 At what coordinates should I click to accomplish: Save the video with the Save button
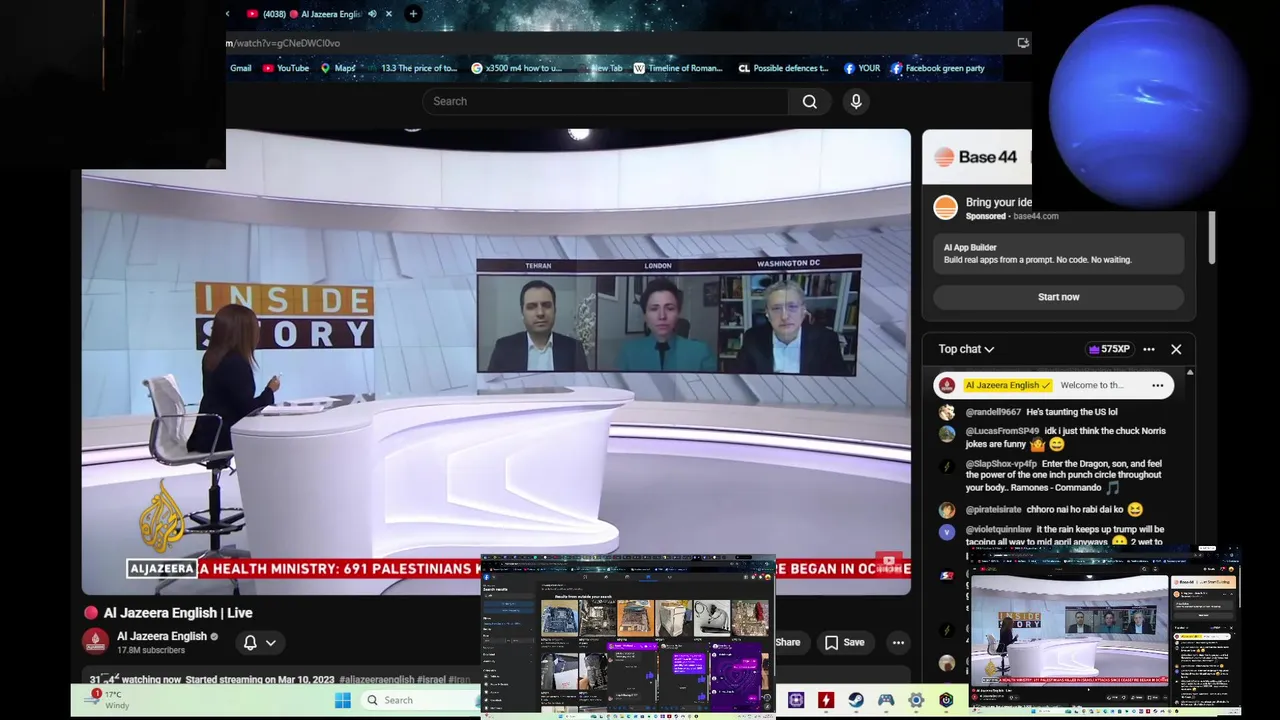(844, 642)
